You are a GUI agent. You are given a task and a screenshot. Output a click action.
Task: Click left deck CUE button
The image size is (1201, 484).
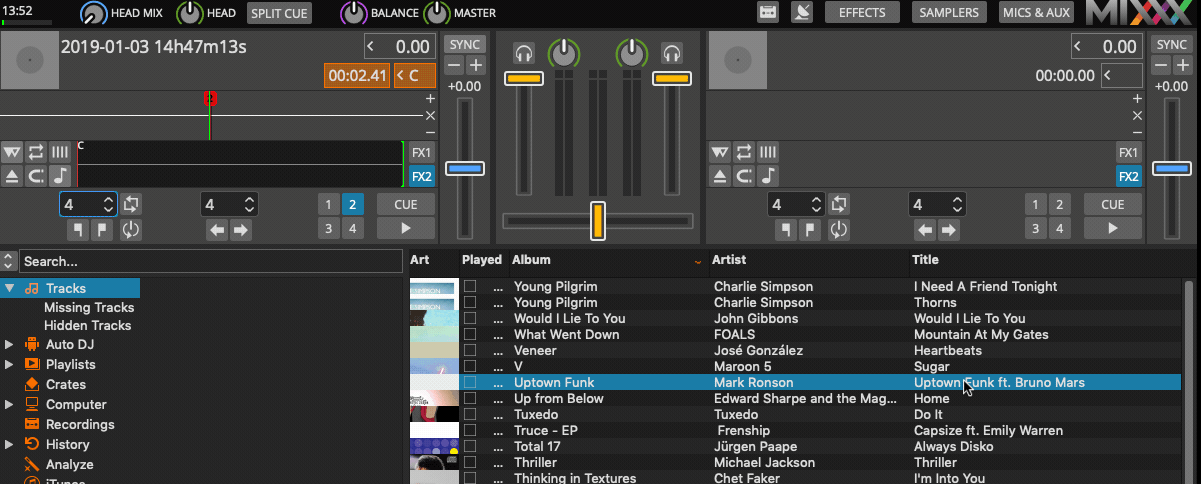(406, 204)
